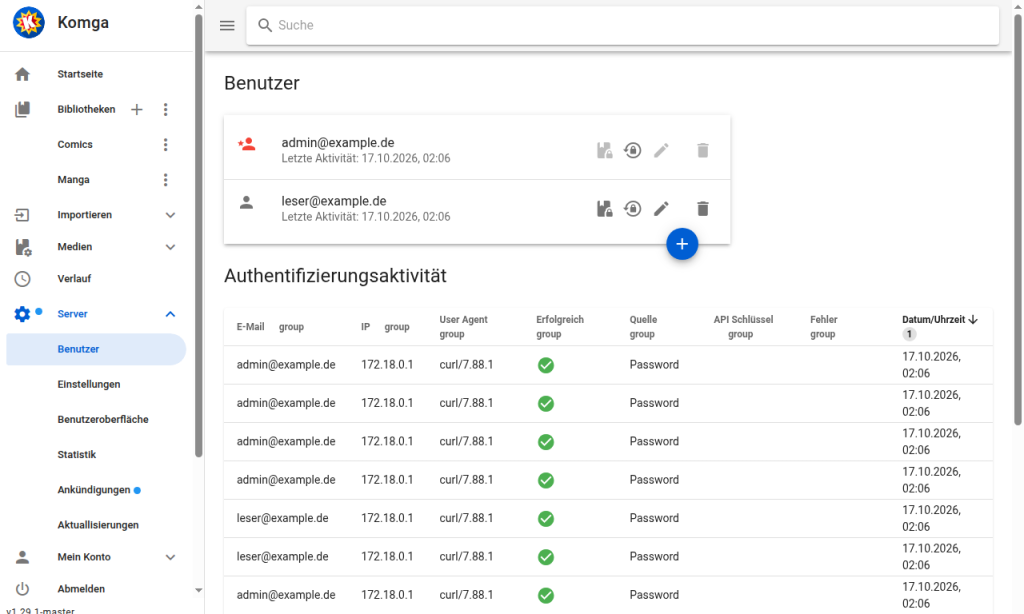Open the Bibliotheken three-dot menu
The width and height of the screenshot is (1024, 614).
(166, 110)
